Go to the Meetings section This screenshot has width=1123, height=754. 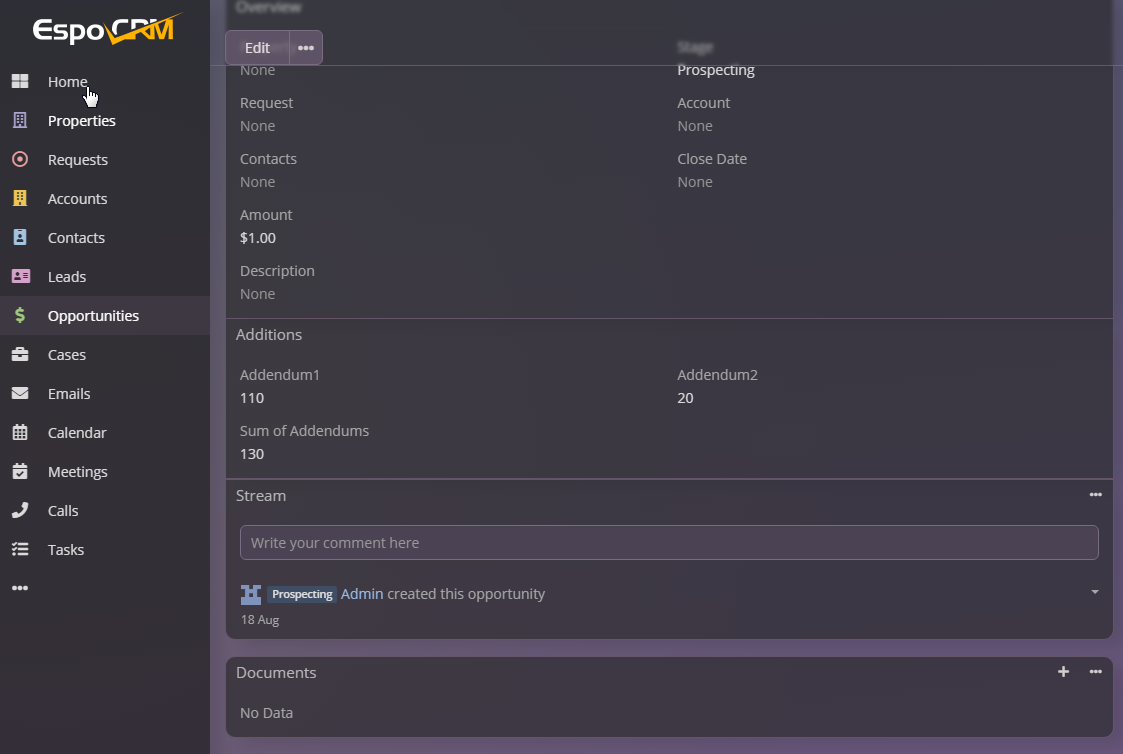click(105, 471)
